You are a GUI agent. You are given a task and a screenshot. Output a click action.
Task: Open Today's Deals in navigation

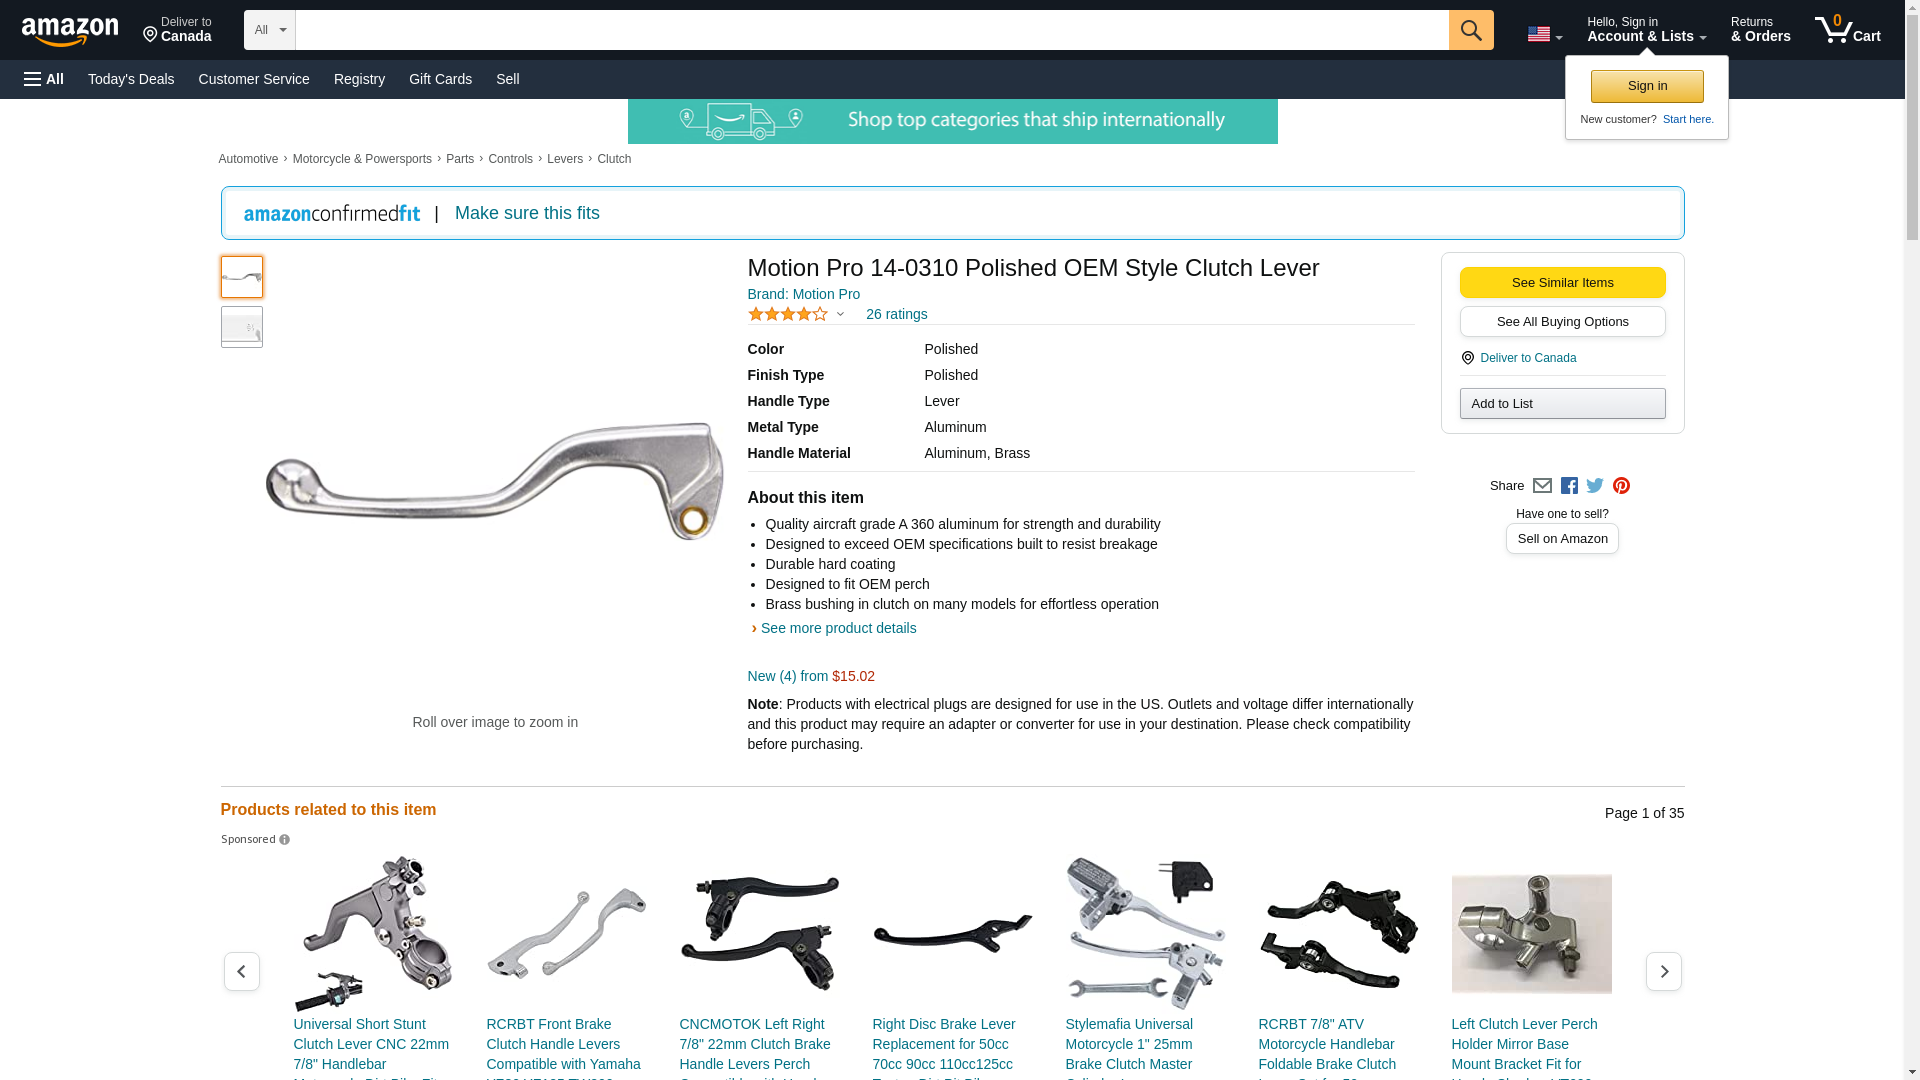pyautogui.click(x=131, y=79)
